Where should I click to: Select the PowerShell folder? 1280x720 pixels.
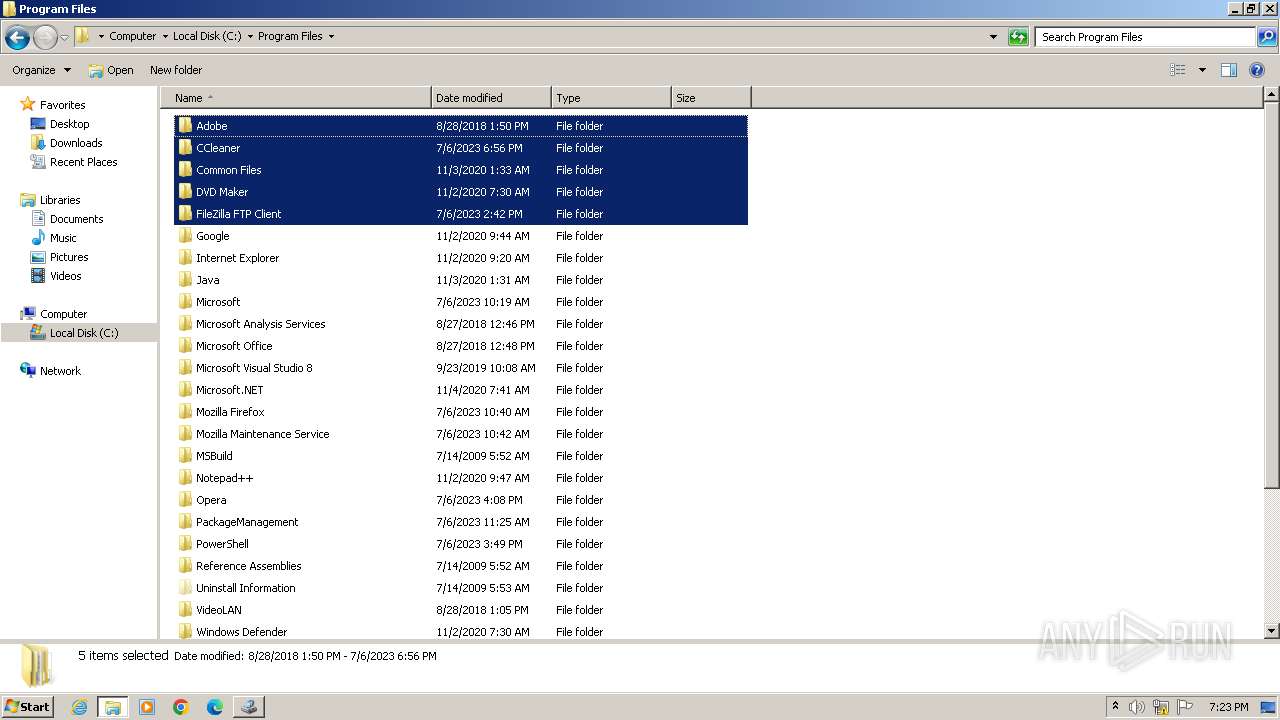click(222, 544)
